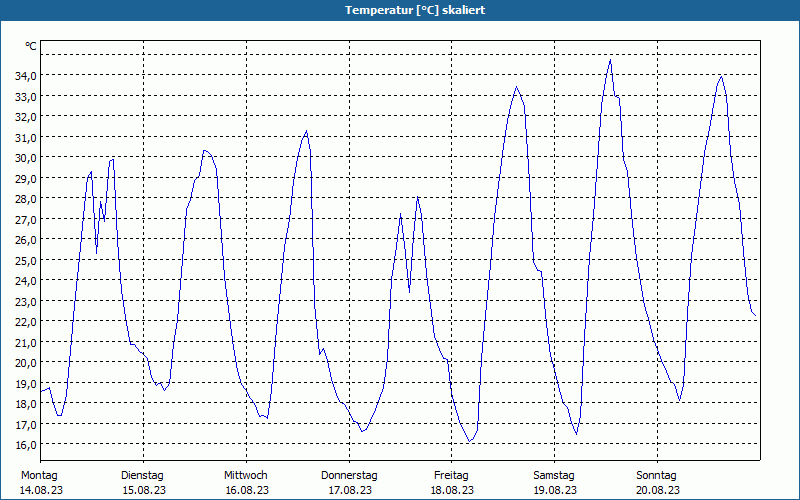The image size is (800, 500).
Task: Click the 31,0 axis value
Action: 26,137
